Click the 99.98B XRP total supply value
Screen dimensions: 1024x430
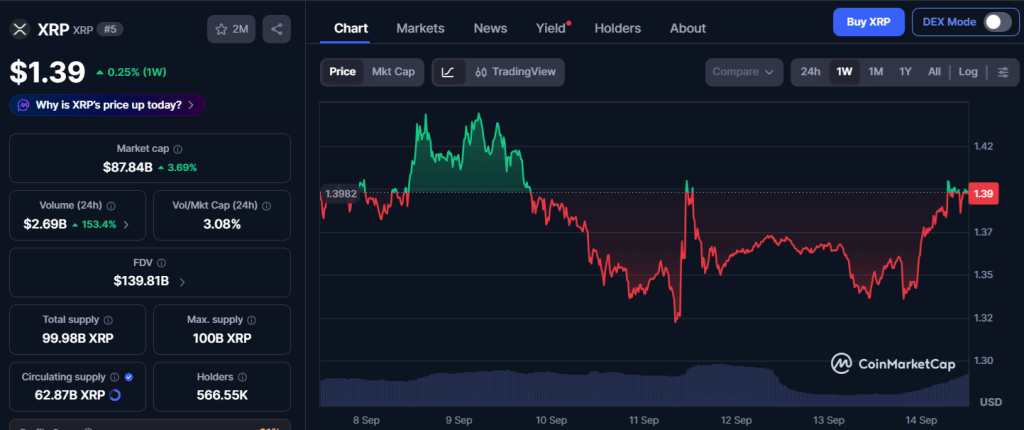click(78, 338)
